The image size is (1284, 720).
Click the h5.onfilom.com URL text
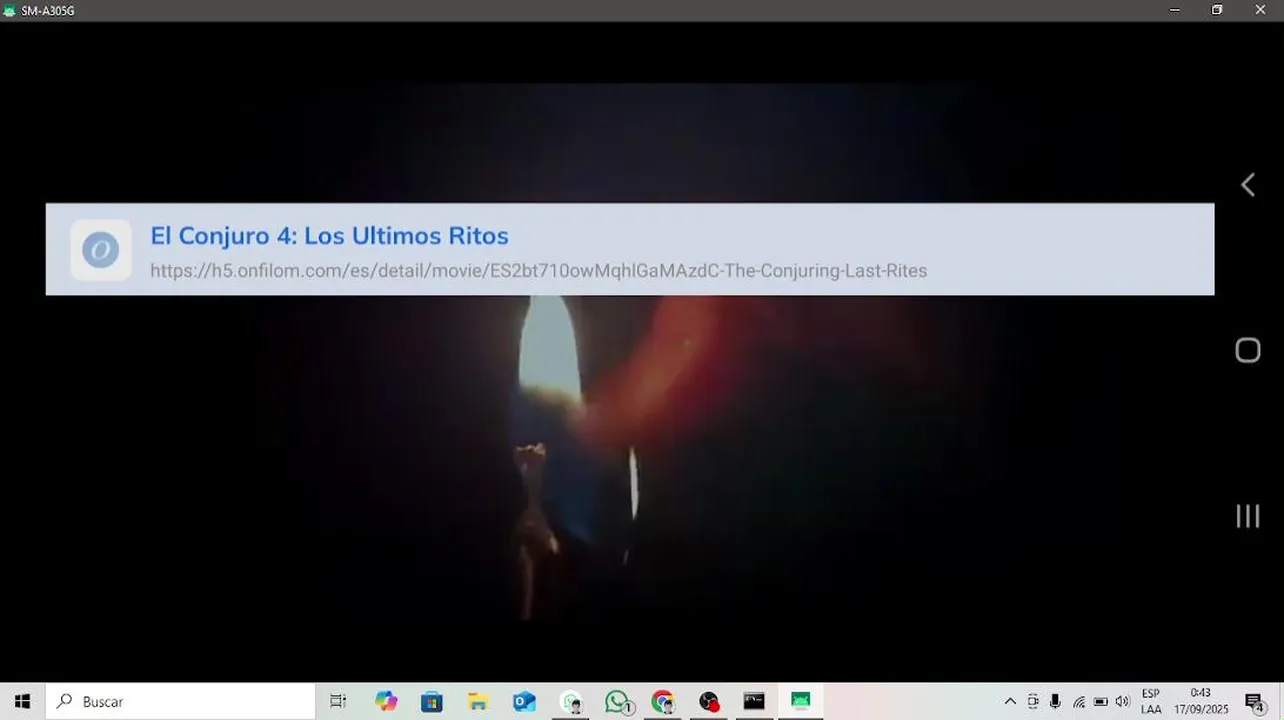(538, 271)
